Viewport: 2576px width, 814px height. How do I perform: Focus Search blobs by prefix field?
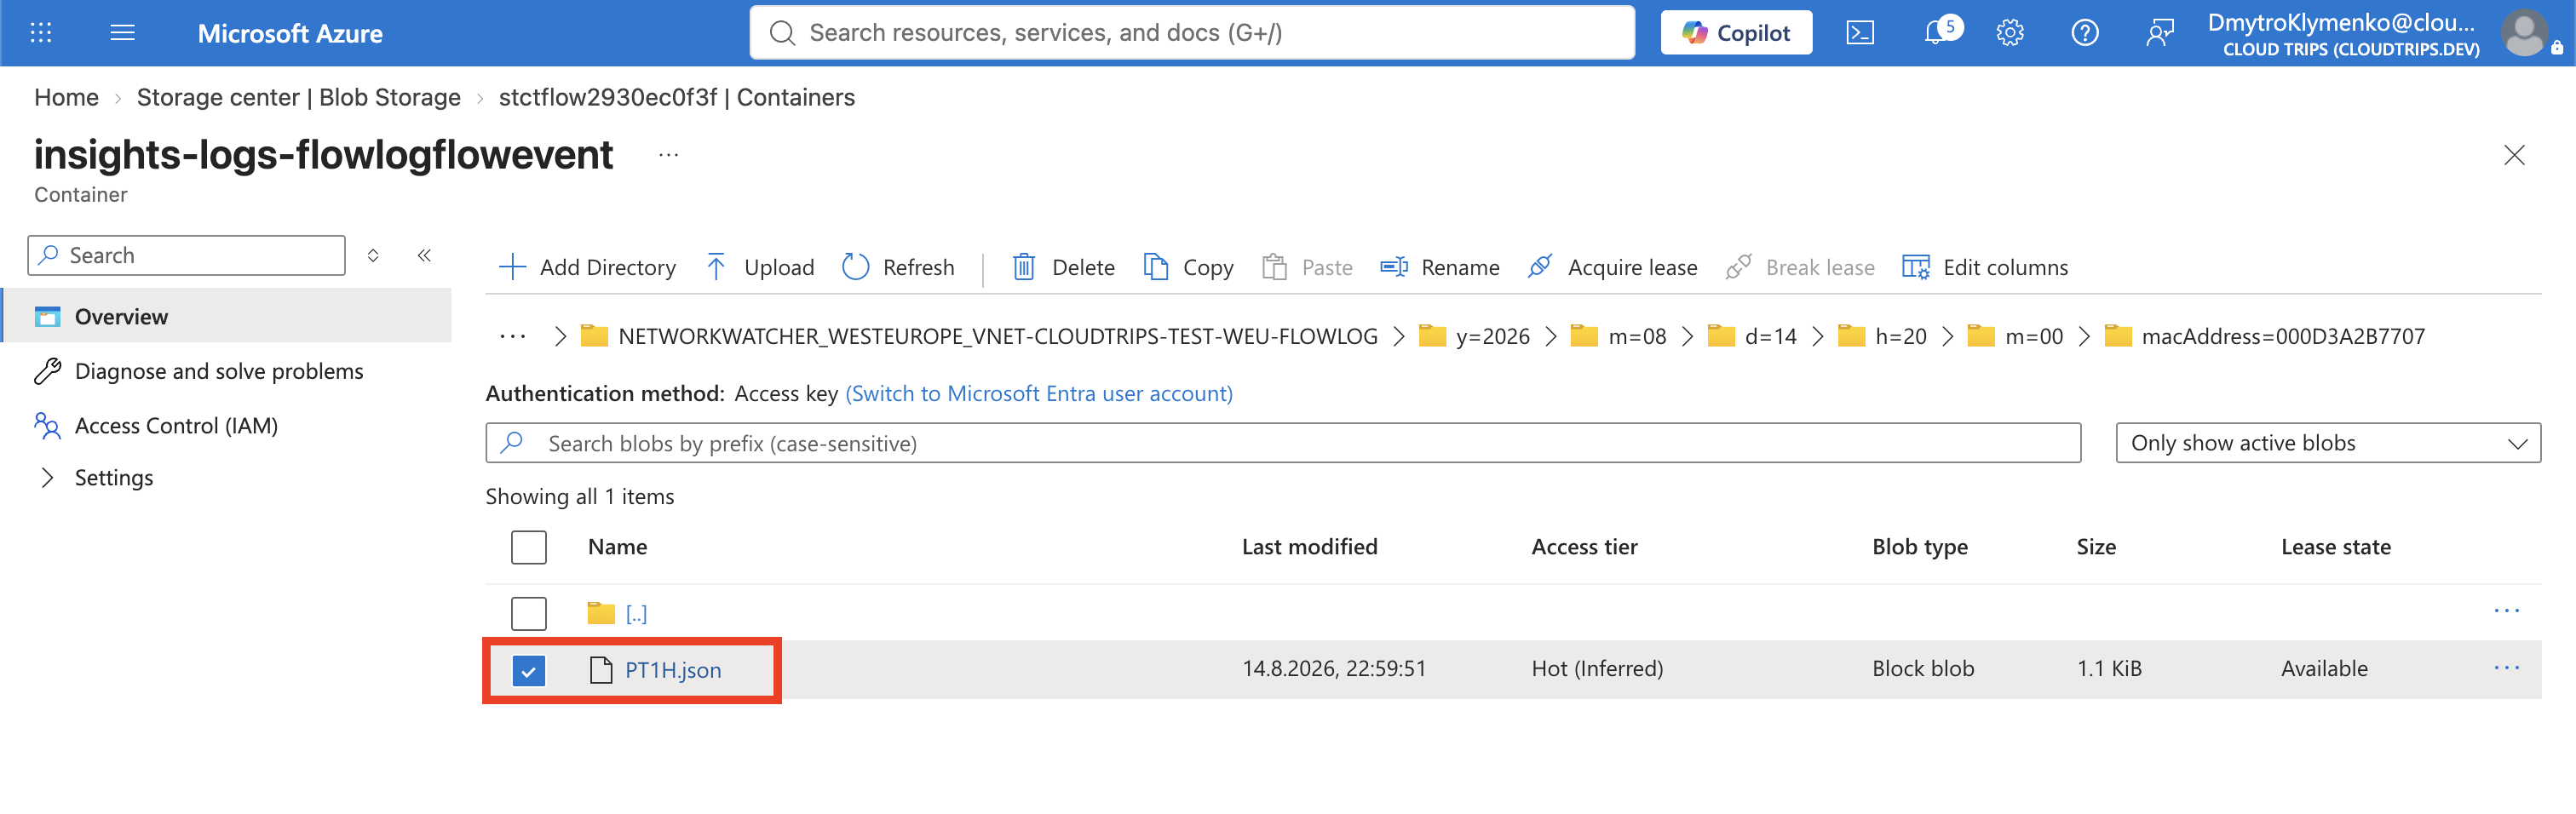[x=1283, y=443]
